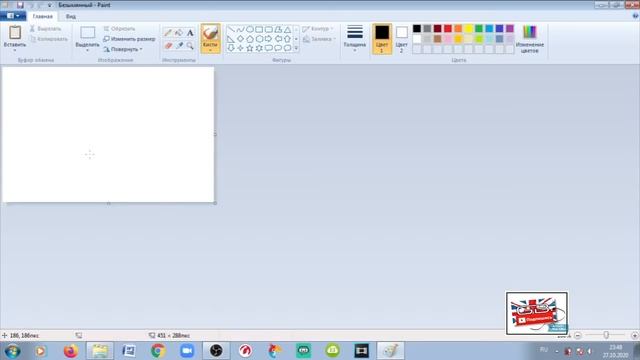
Task: Pick the Triangle shape
Action: coord(287,29)
